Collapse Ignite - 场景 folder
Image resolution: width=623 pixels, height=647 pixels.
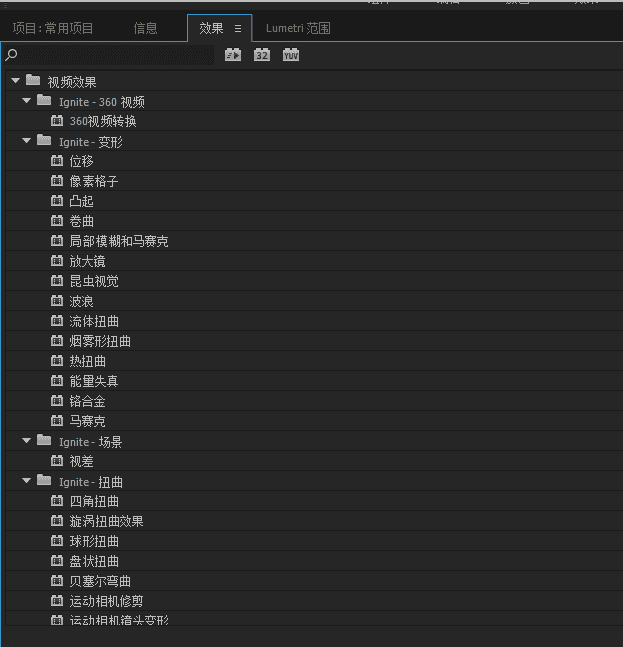[x=27, y=441]
